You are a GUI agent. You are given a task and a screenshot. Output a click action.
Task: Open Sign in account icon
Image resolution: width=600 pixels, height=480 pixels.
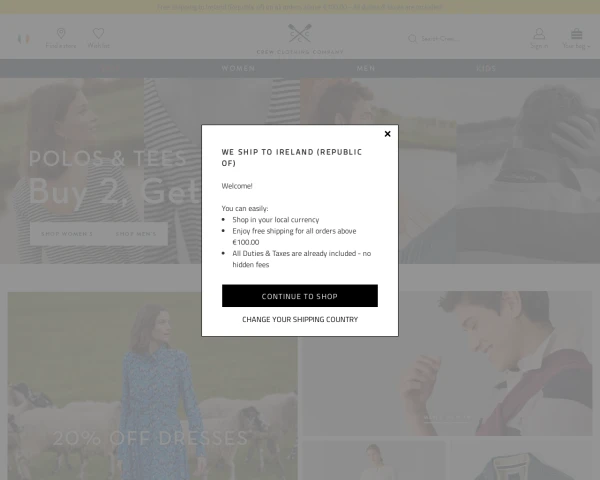(539, 34)
